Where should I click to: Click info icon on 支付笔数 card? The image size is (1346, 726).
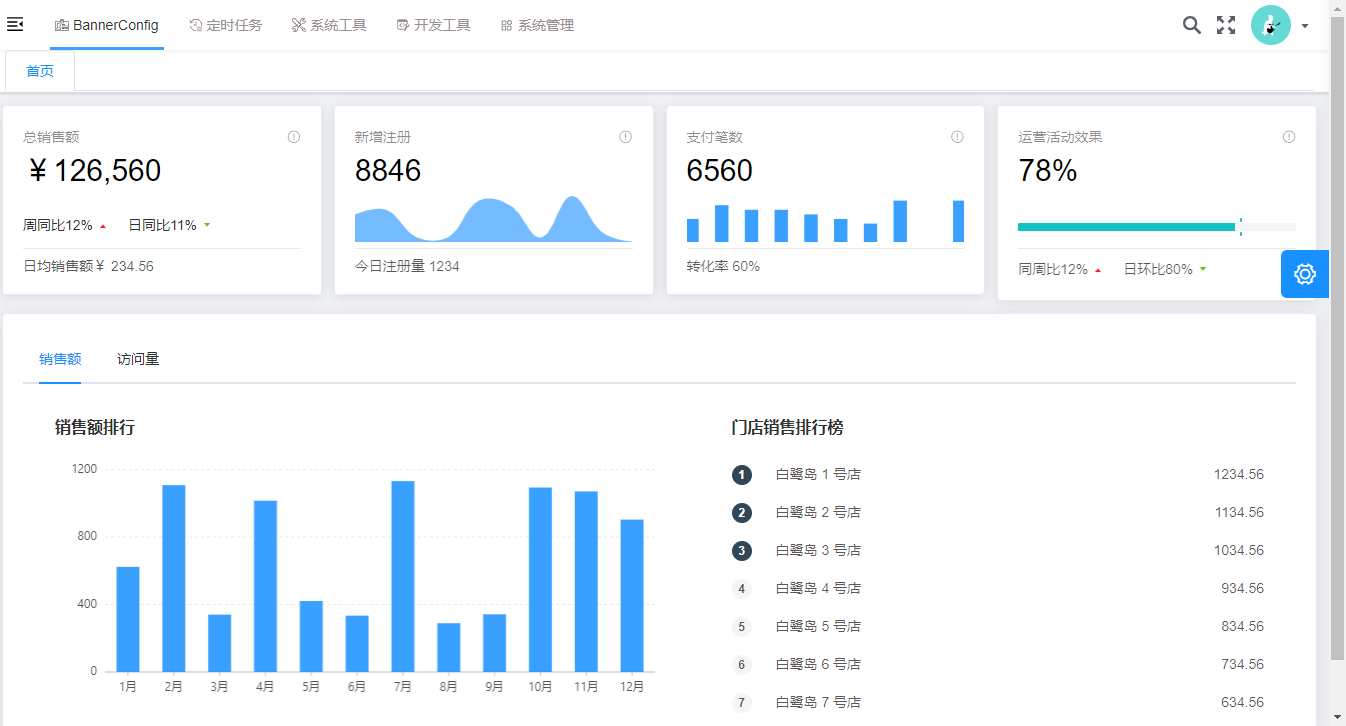[x=957, y=137]
